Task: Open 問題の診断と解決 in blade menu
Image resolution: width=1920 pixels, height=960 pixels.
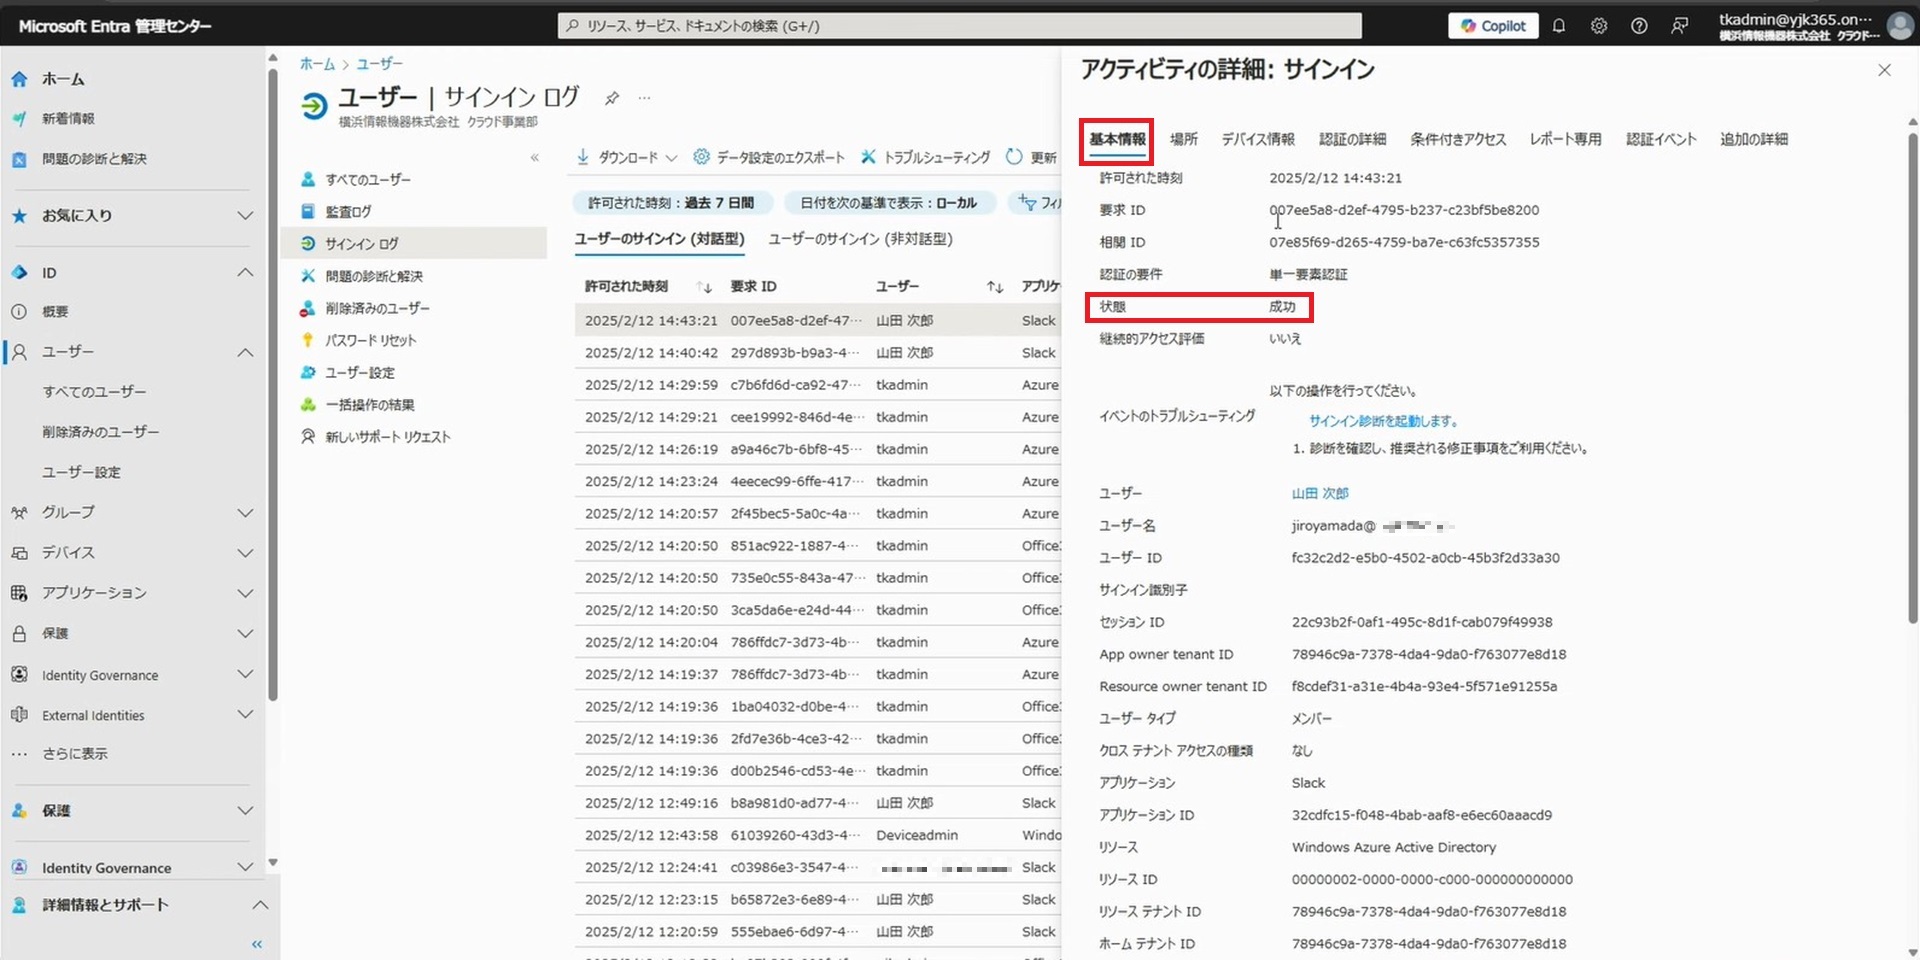Action: (374, 276)
